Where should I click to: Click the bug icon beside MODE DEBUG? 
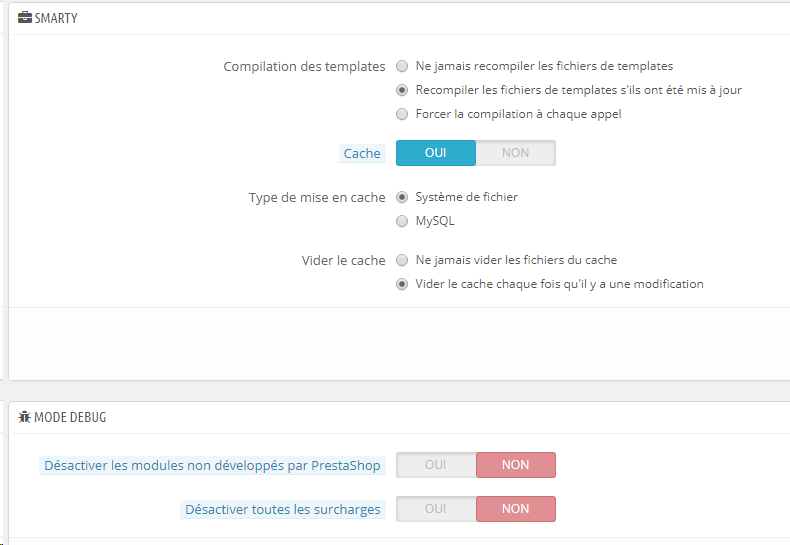pos(24,417)
